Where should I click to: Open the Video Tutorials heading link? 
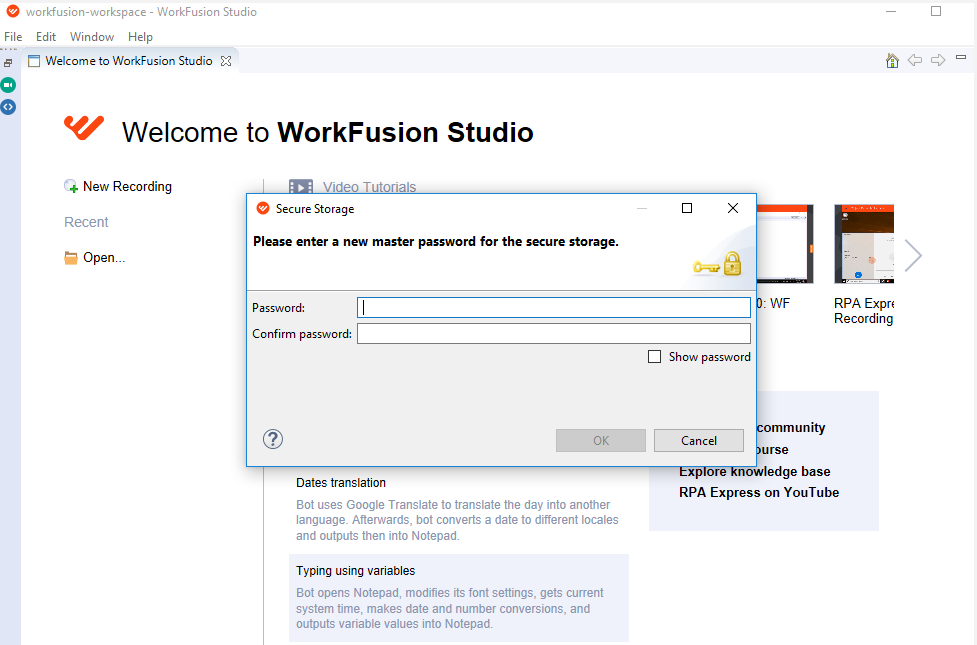tap(369, 187)
